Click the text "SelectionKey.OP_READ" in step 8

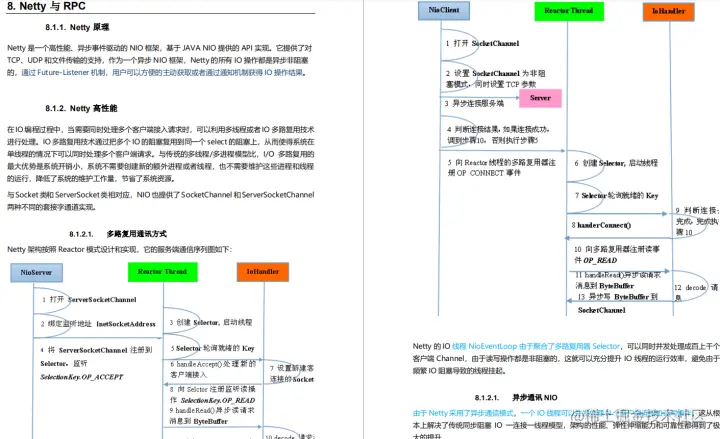pos(218,400)
